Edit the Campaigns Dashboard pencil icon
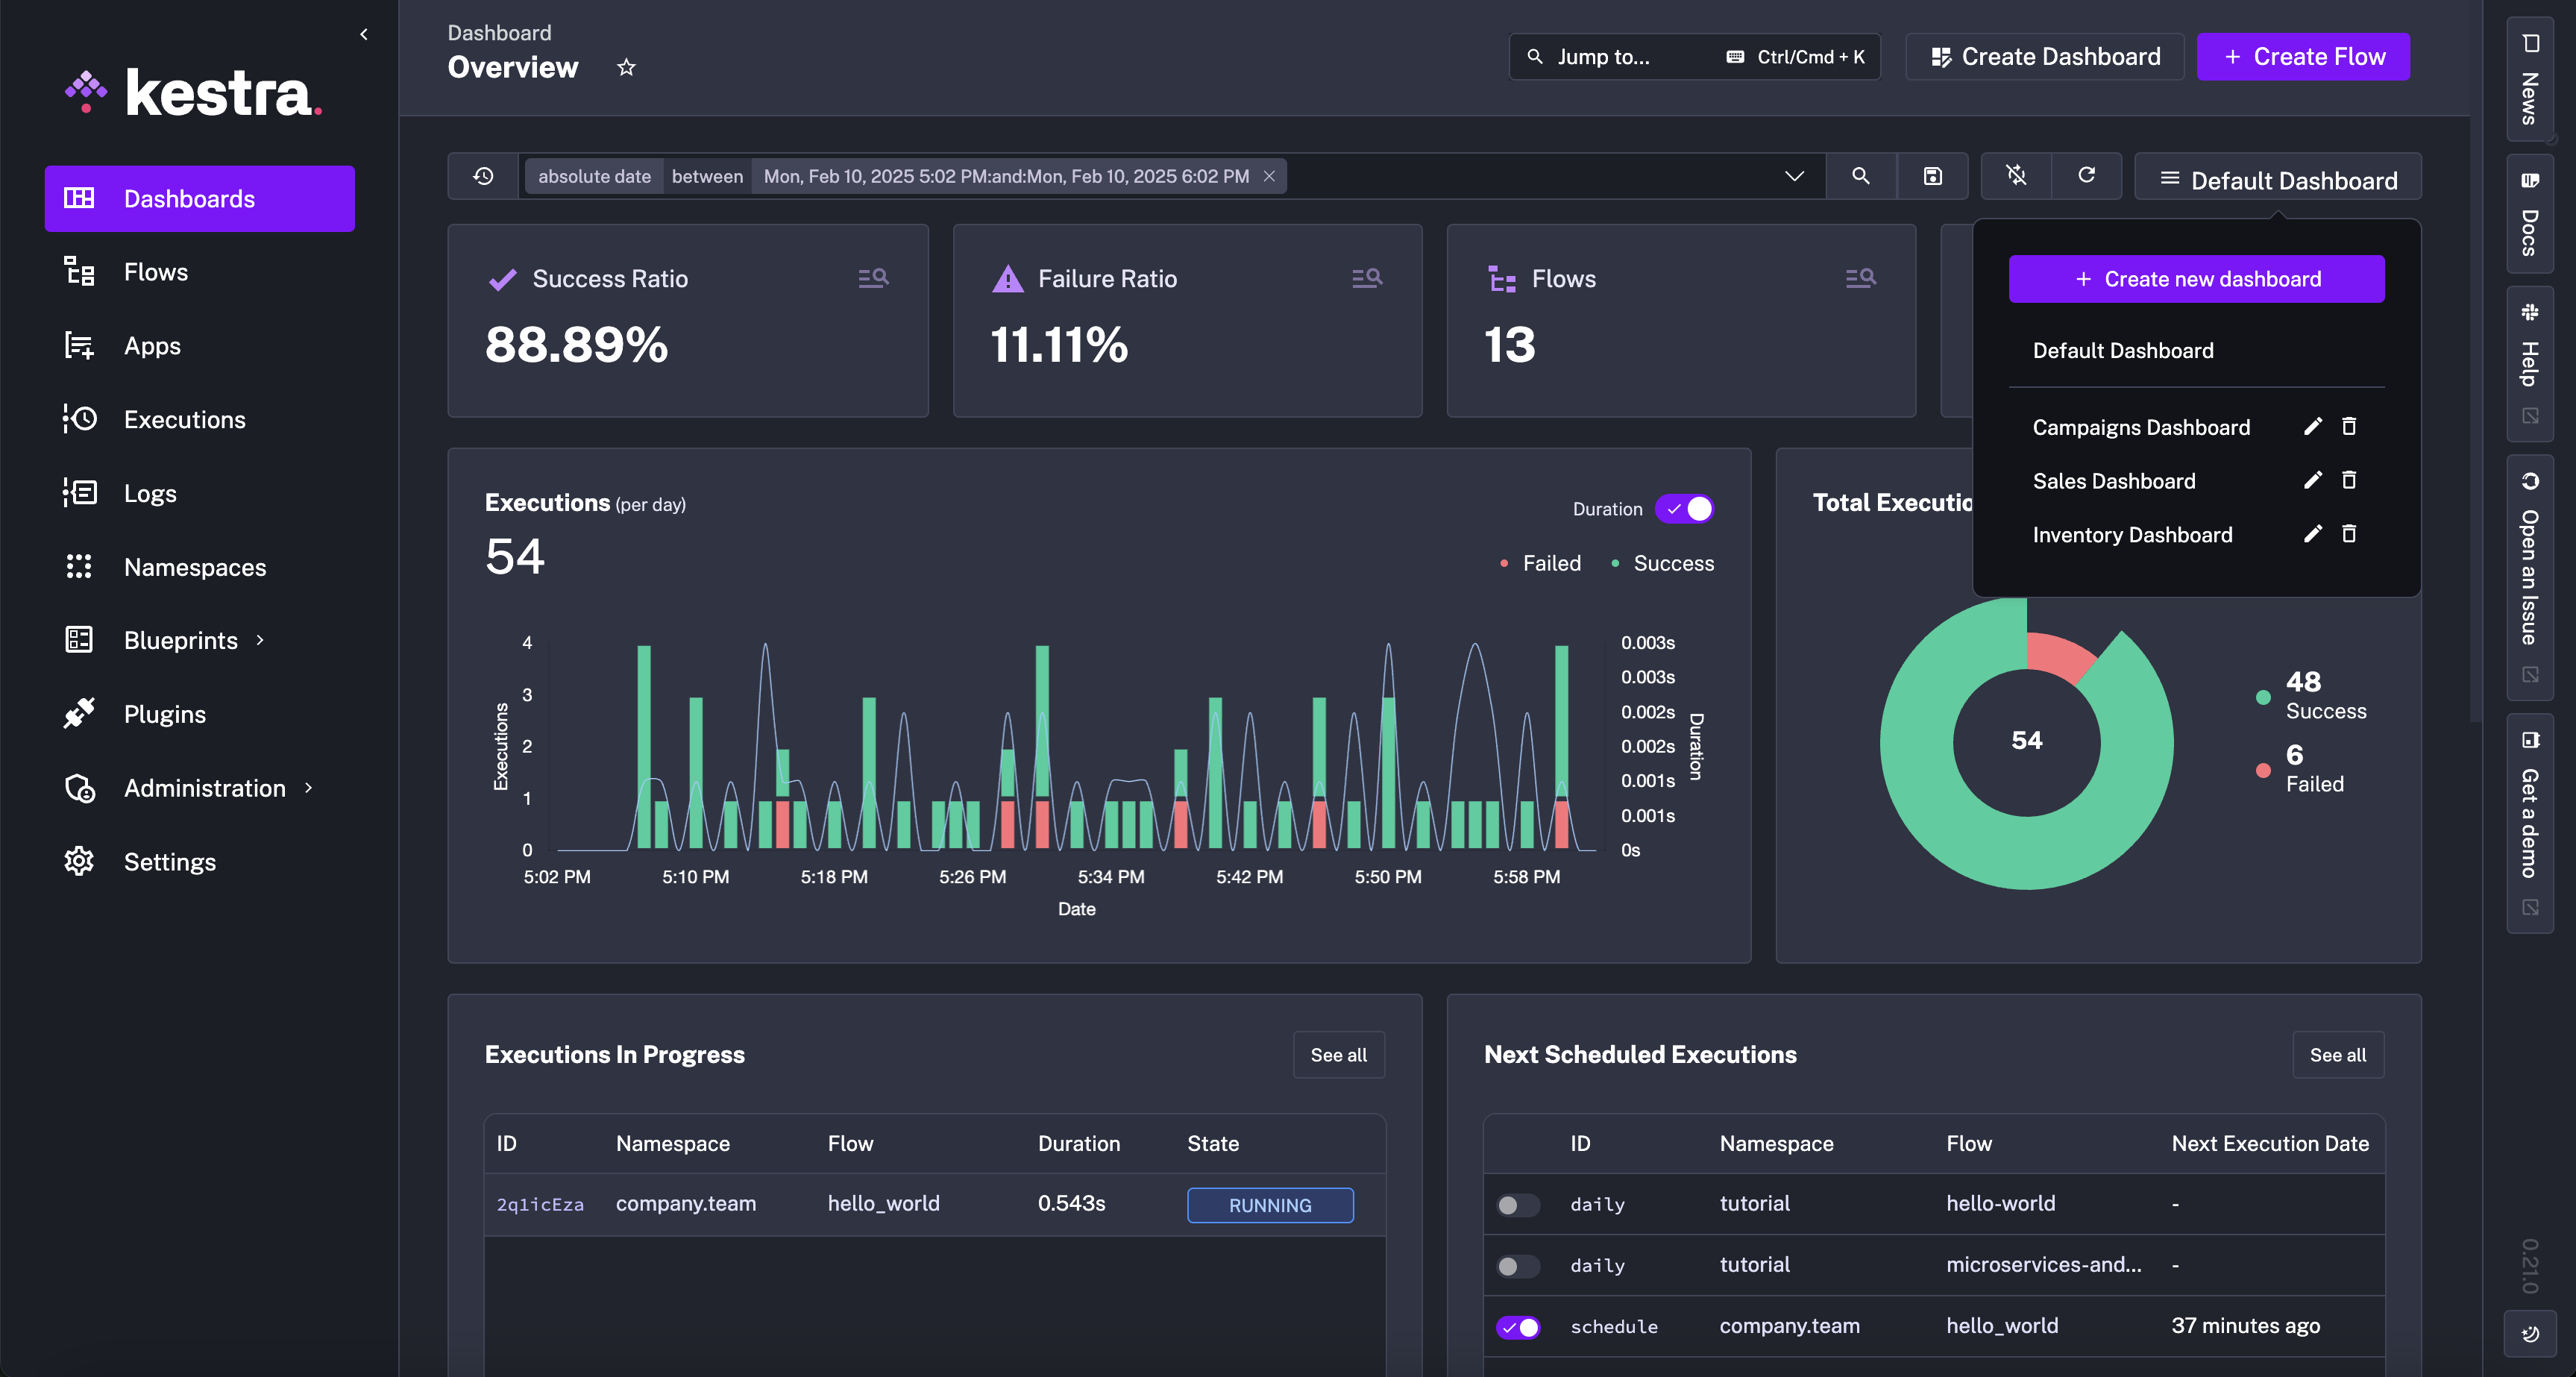2576x1377 pixels. coord(2312,427)
